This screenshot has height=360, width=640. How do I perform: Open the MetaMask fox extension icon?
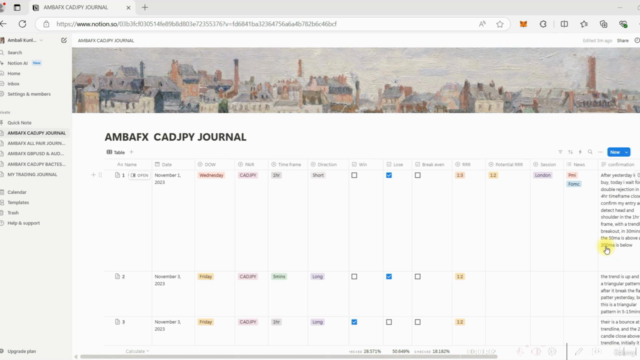[523, 24]
